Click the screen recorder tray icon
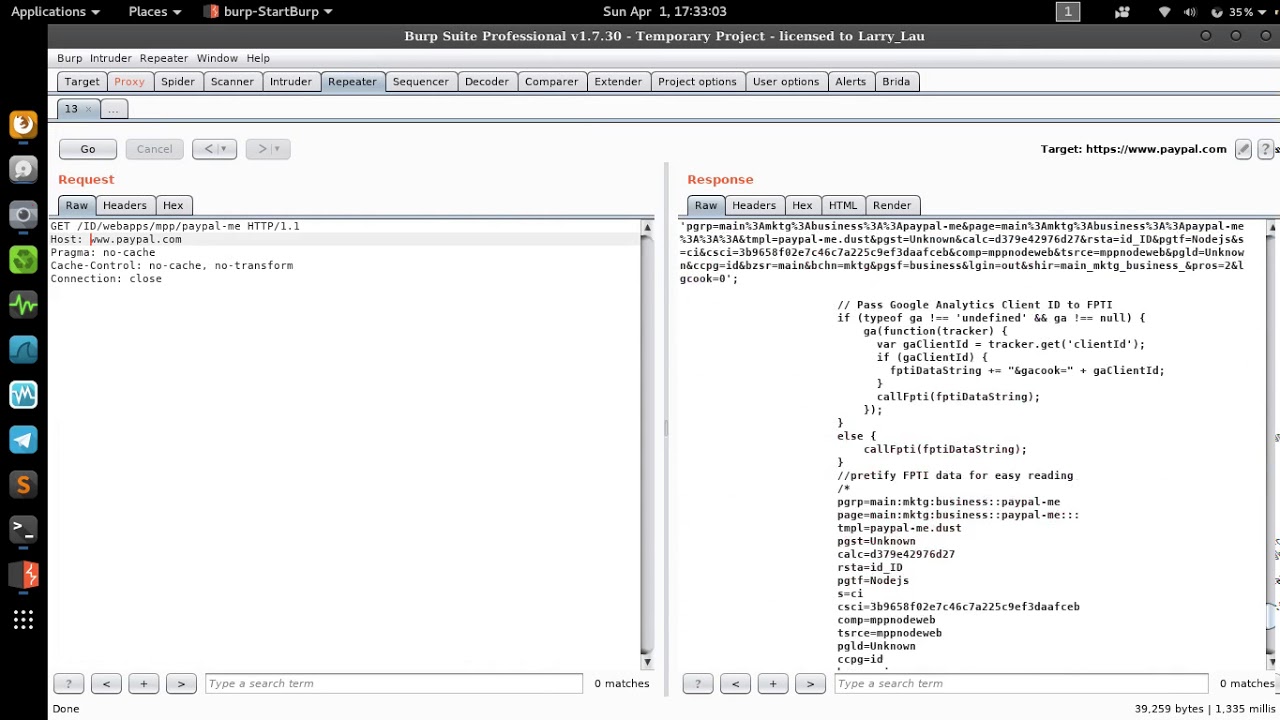 [x=1122, y=12]
